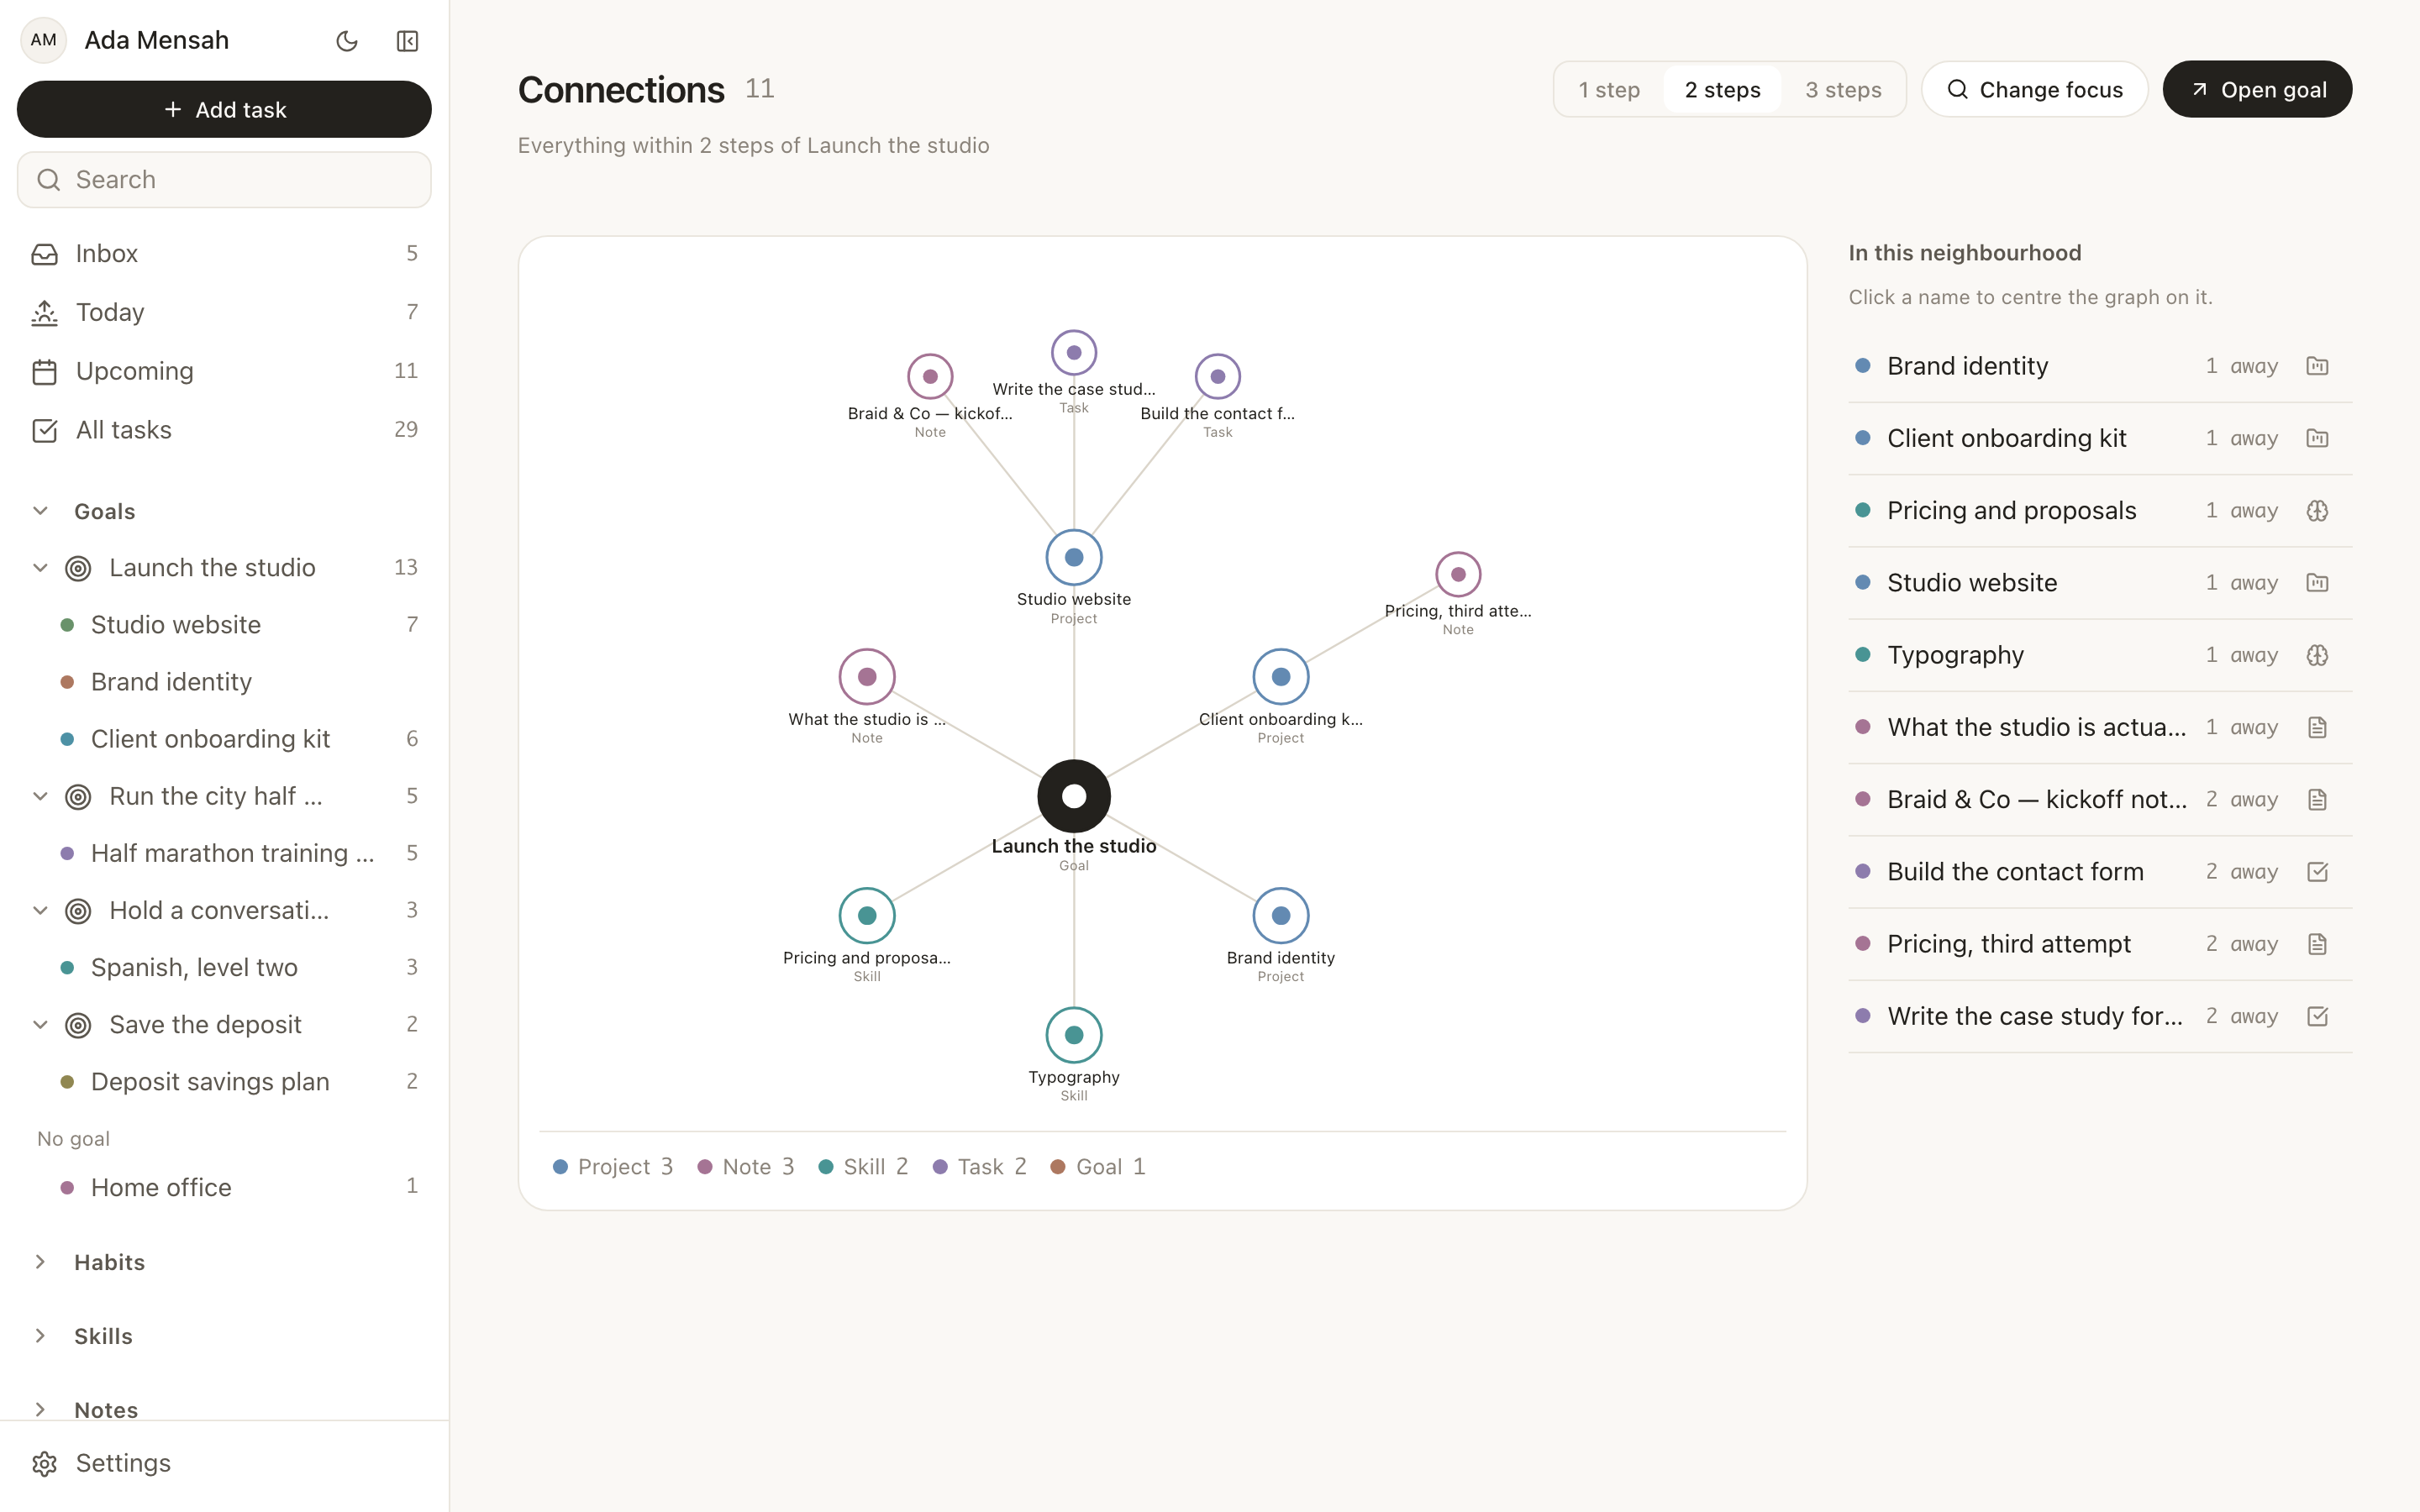2420x1512 pixels.
Task: Select Typography skill node in graph
Action: (x=1074, y=1035)
